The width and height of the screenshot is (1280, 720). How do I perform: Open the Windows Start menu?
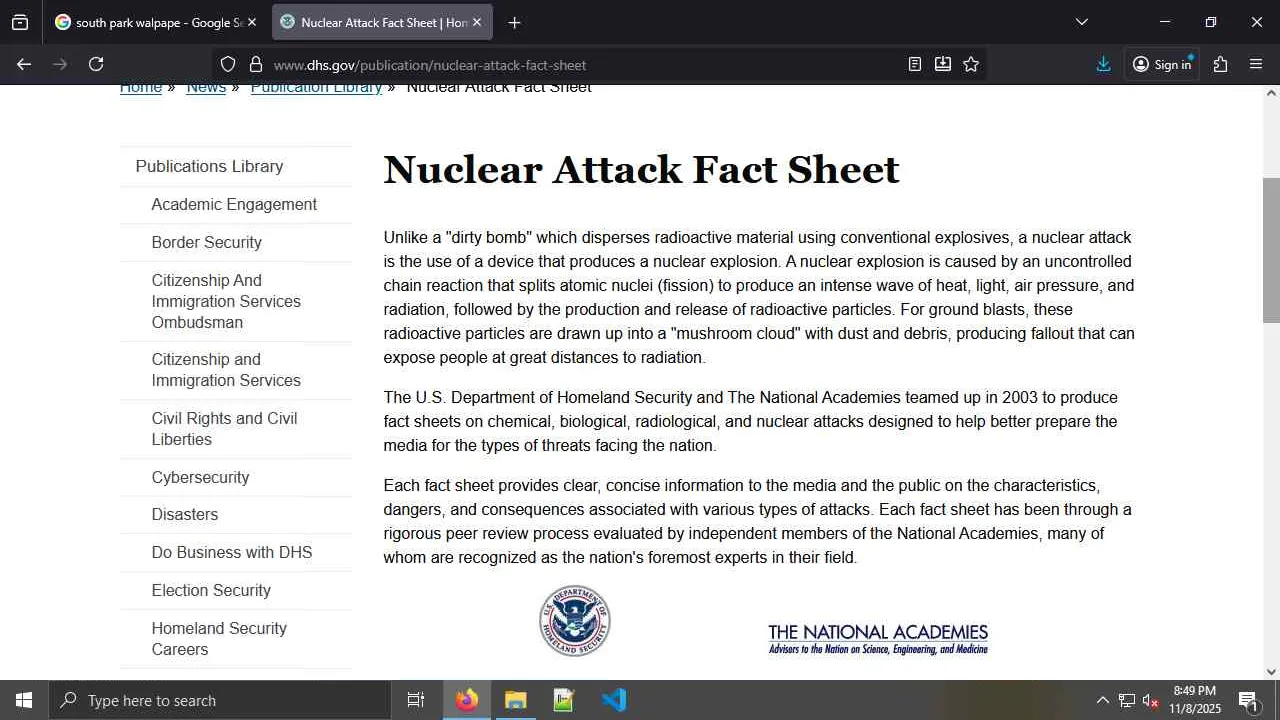point(24,700)
